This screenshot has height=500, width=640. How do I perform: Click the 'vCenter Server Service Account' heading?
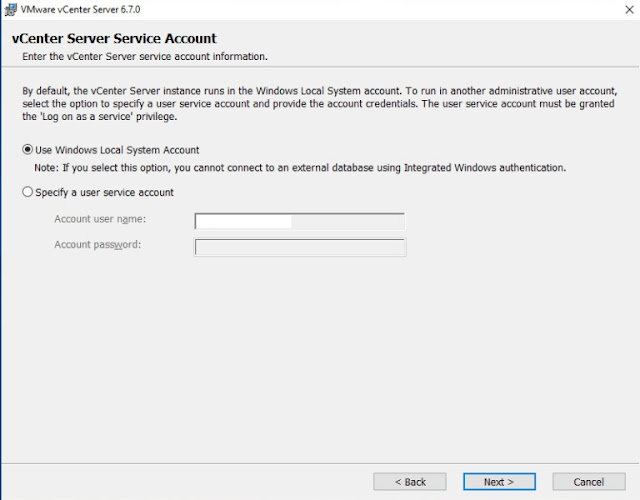[114, 38]
